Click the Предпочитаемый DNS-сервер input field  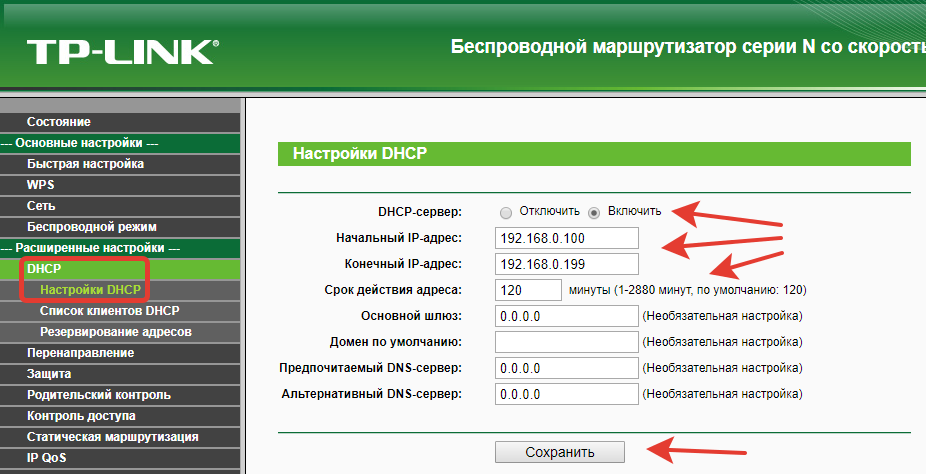(566, 368)
